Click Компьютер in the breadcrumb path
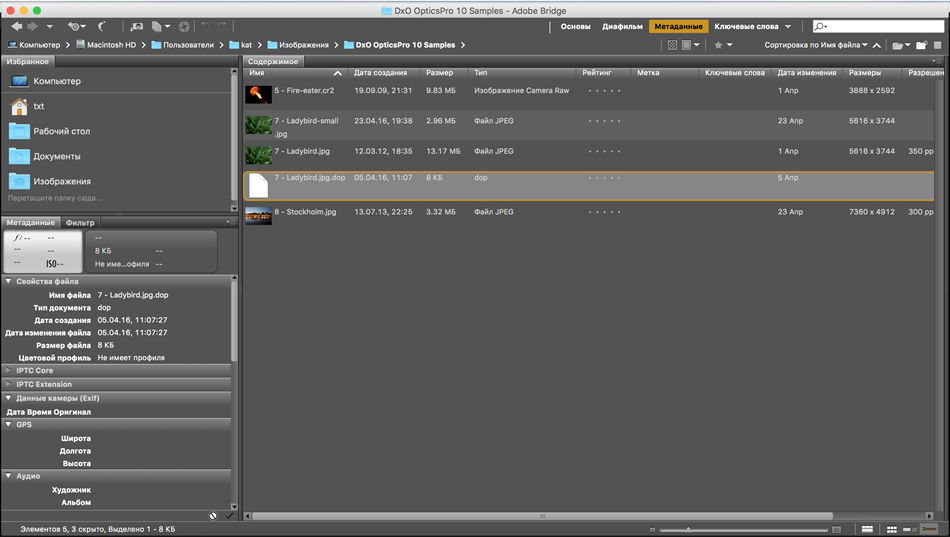The height and width of the screenshot is (537, 950). [x=34, y=45]
